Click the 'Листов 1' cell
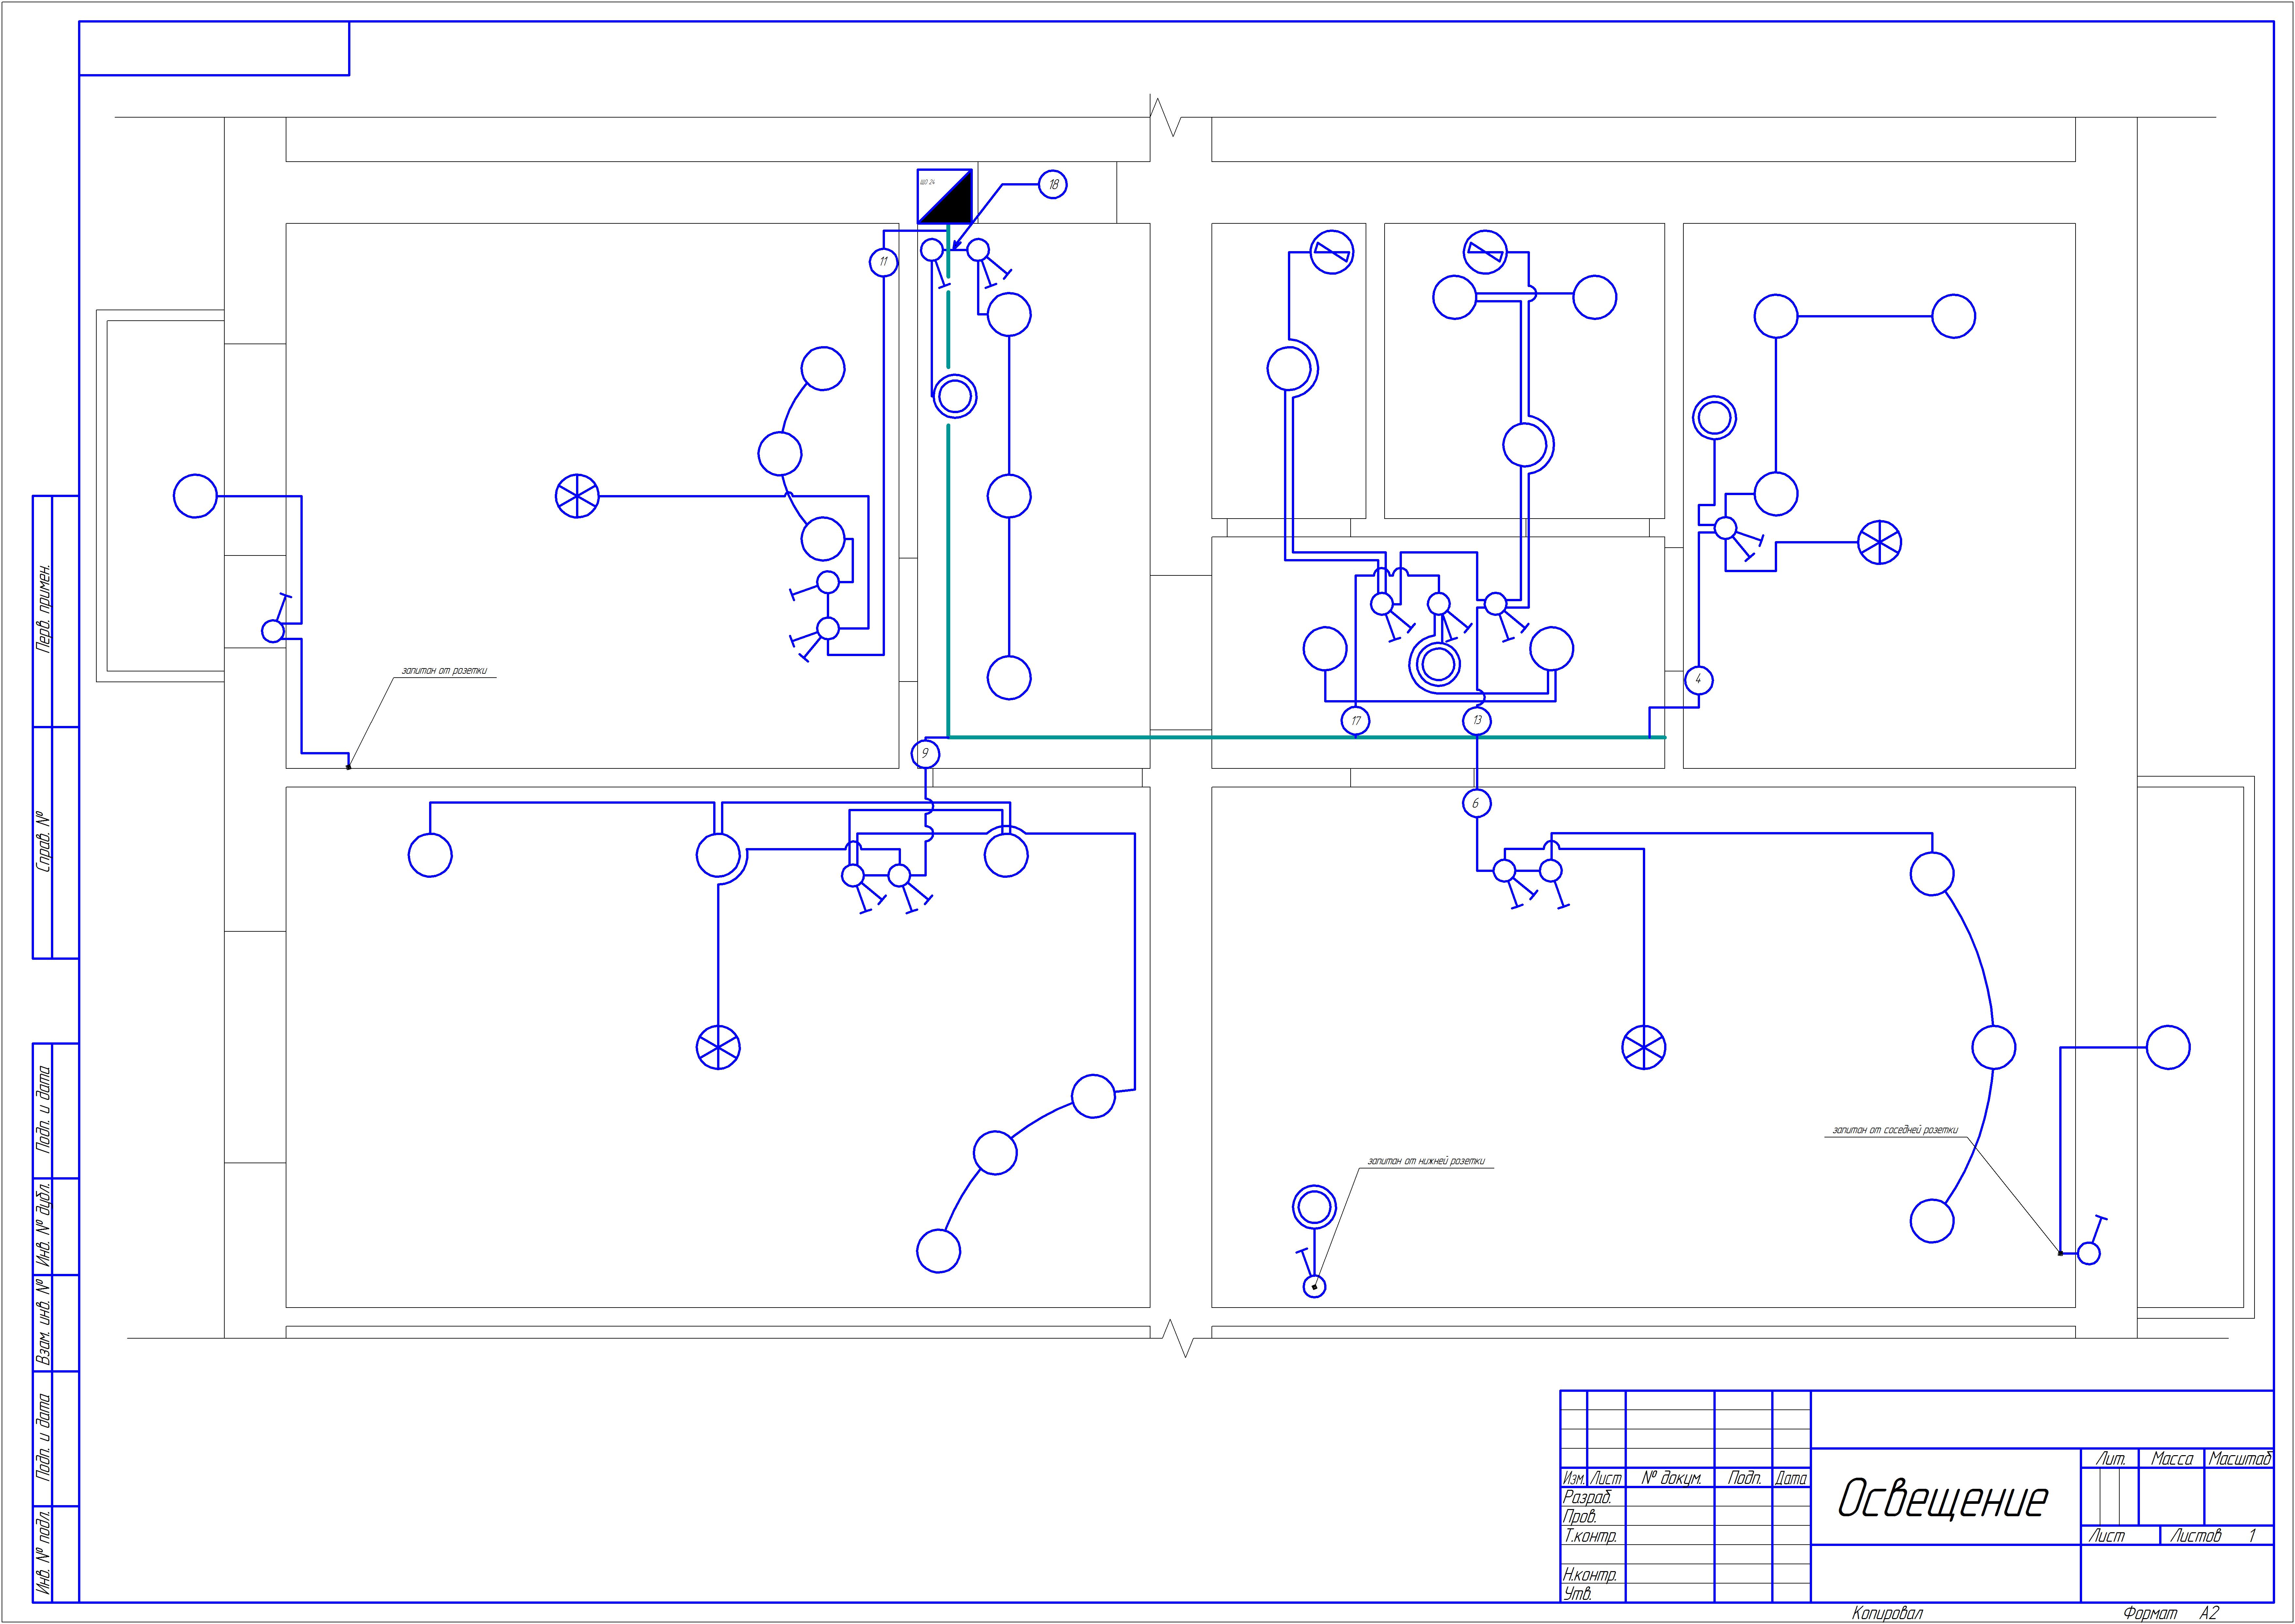Image resolution: width=2295 pixels, height=1624 pixels. point(2217,1535)
